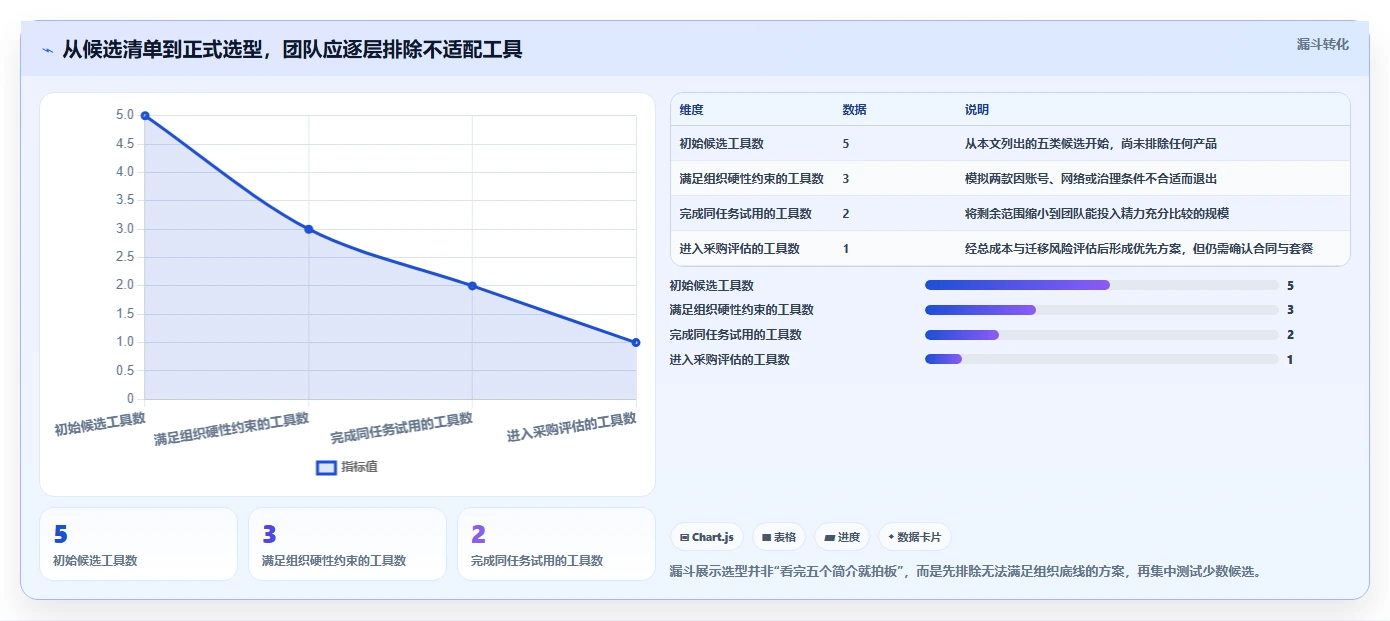Image resolution: width=1390 pixels, height=621 pixels.
Task: Click x-axis label 进入采购评估的工具数
Action: pyautogui.click(x=572, y=427)
